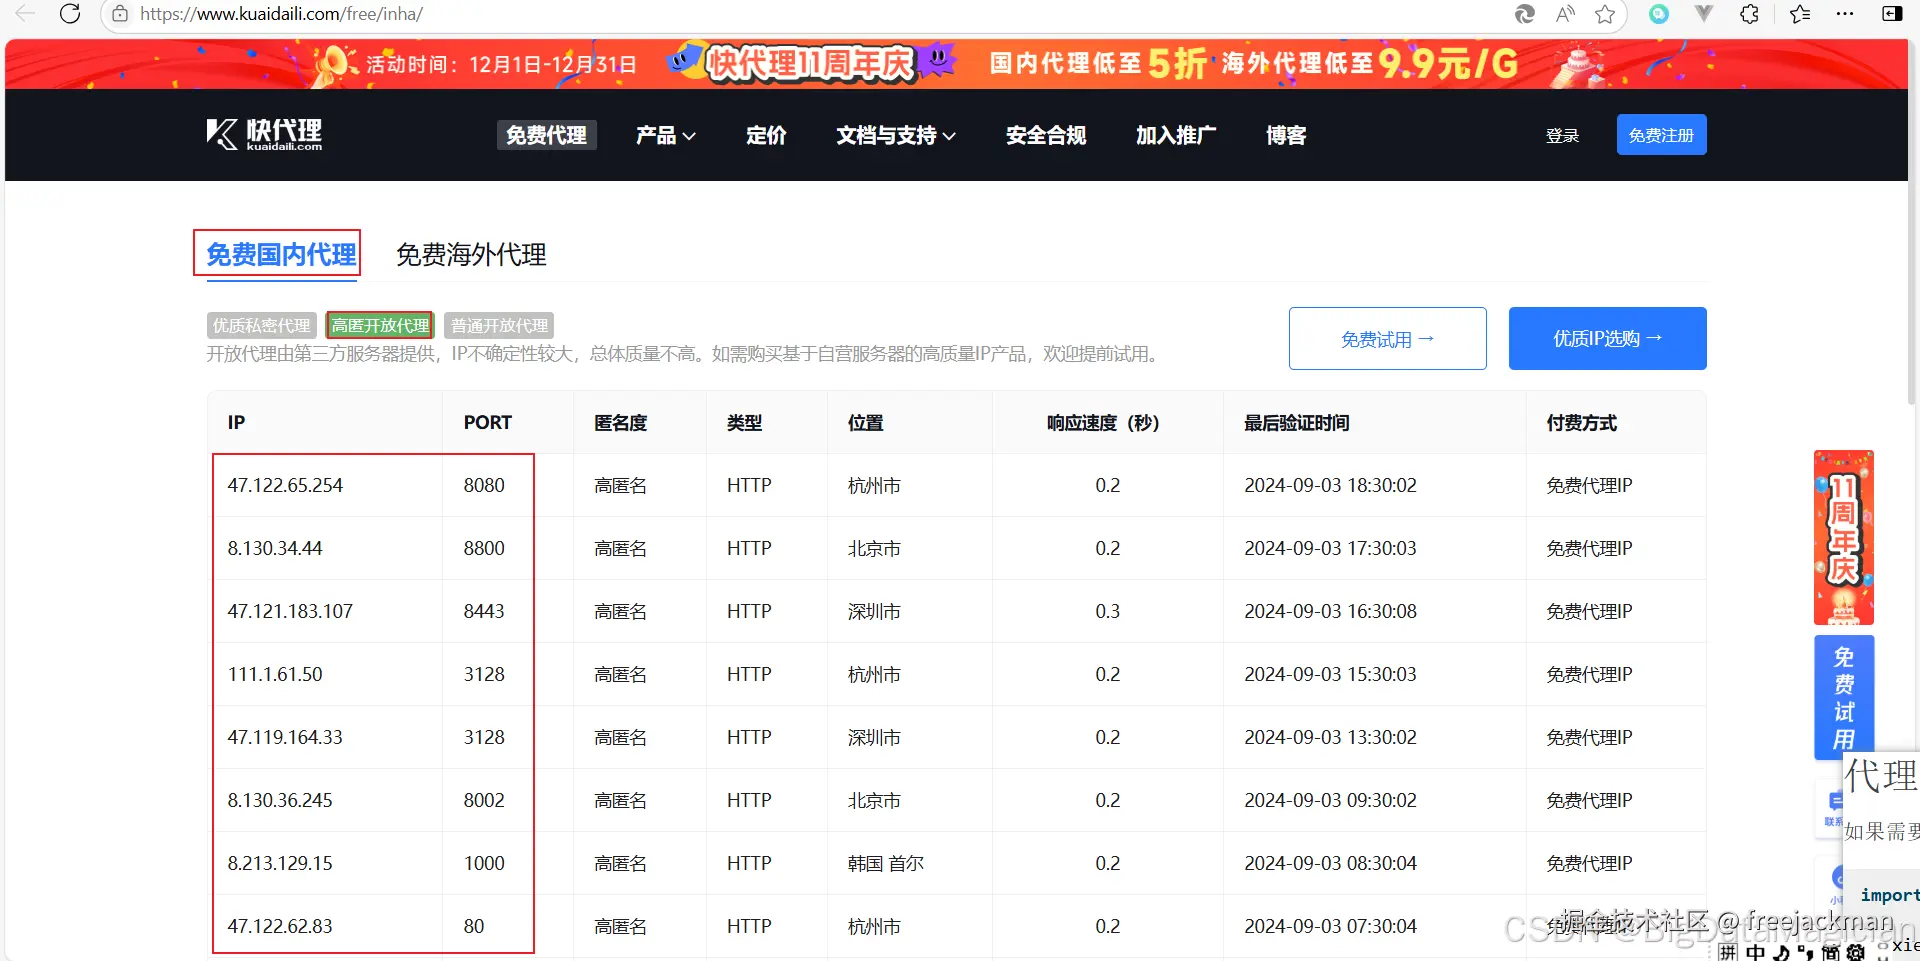Expand the 文档与支持 dropdown menu
The width and height of the screenshot is (1920, 961).
coord(893,135)
